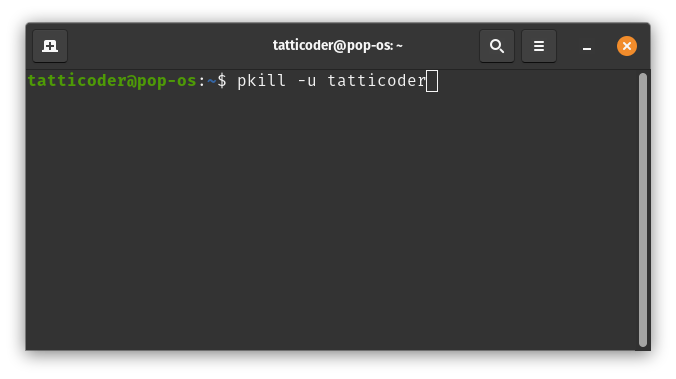Click the green tatticoder@pop-os prompt text
This screenshot has height=379, width=676.
click(112, 81)
